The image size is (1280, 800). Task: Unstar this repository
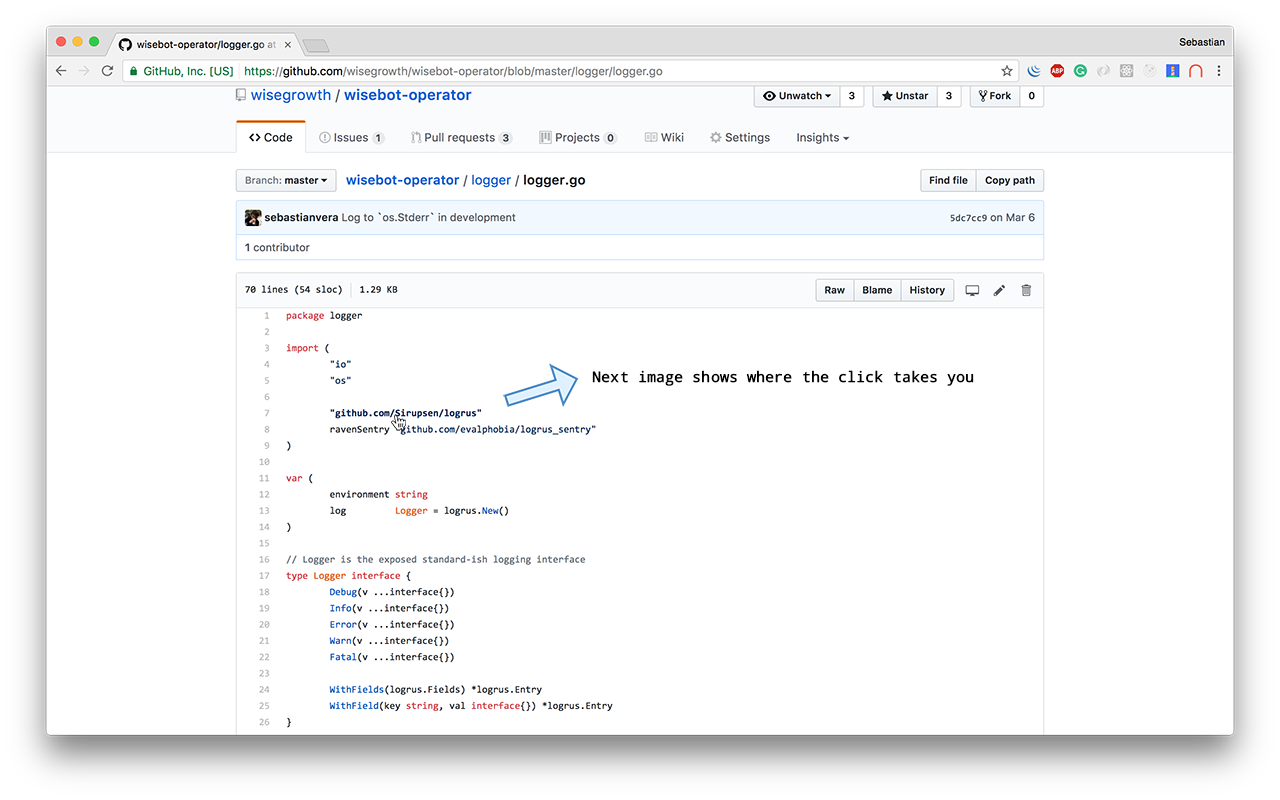click(906, 96)
